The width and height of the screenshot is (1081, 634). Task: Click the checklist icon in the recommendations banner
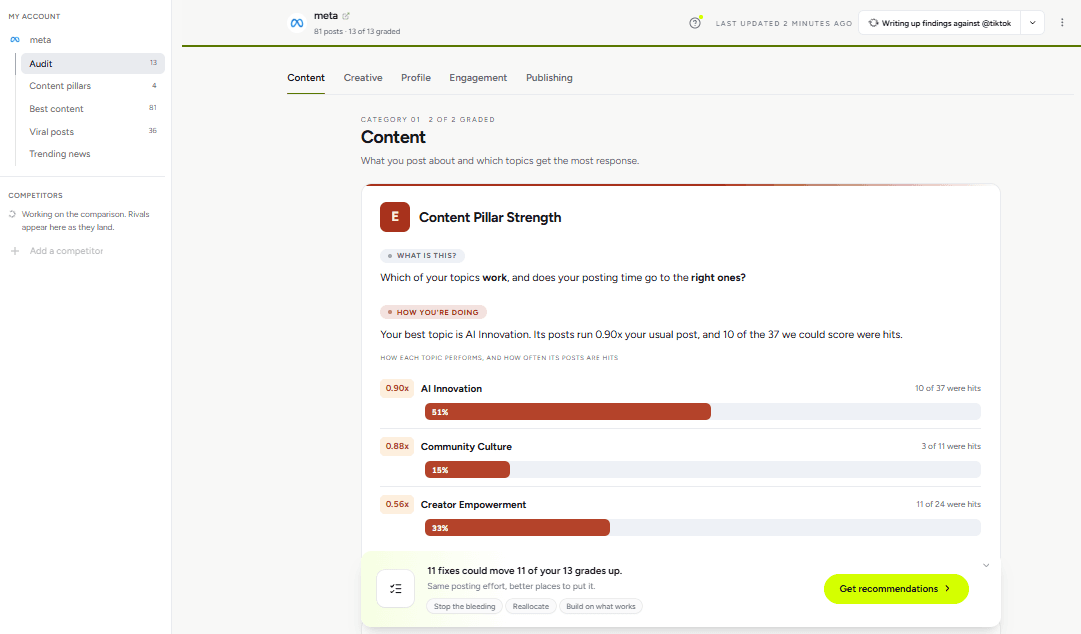[x=396, y=589]
